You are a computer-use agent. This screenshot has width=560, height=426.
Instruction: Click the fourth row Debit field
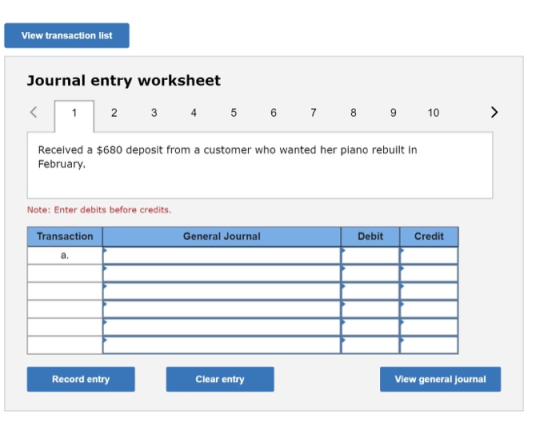pos(370,309)
